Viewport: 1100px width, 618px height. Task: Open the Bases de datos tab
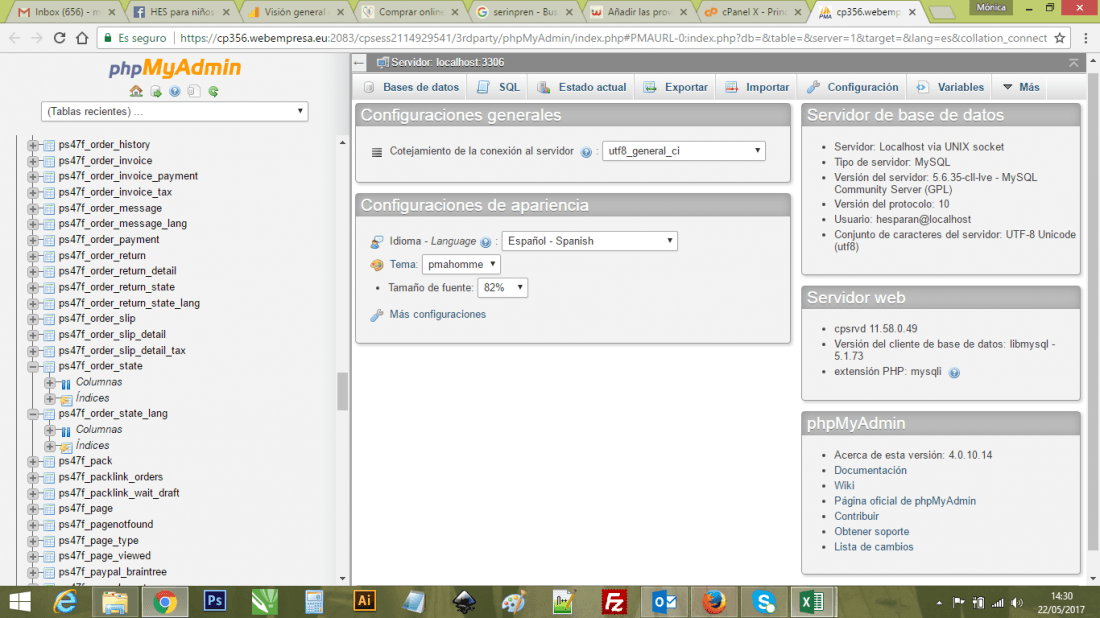410,87
